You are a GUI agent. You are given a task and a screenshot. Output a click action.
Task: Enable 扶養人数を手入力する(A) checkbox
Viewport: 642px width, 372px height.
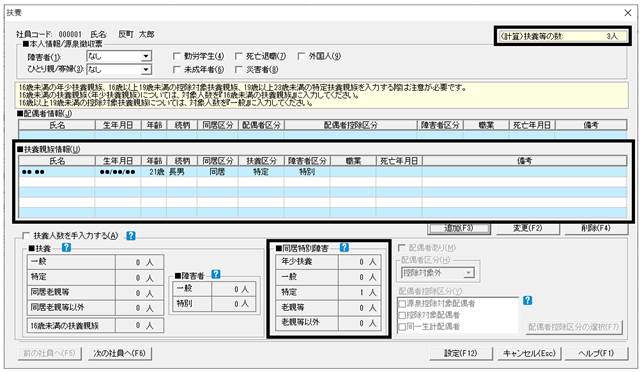point(26,236)
